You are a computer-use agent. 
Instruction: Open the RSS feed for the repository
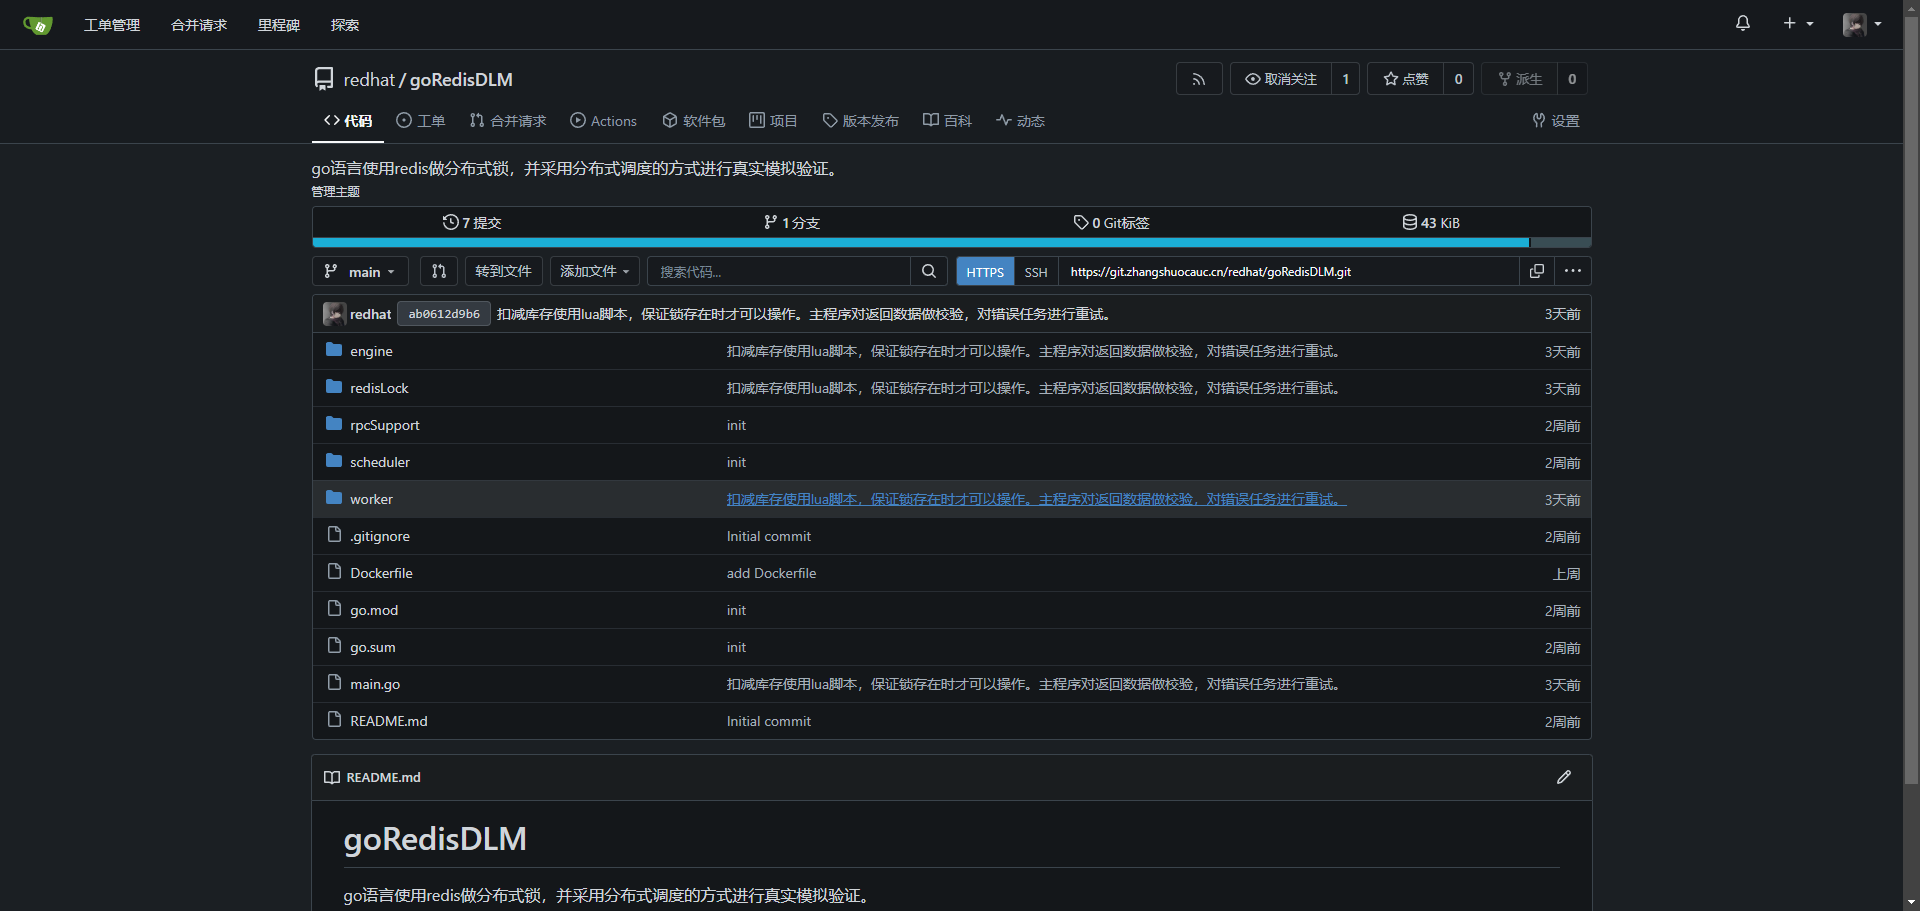(x=1199, y=79)
